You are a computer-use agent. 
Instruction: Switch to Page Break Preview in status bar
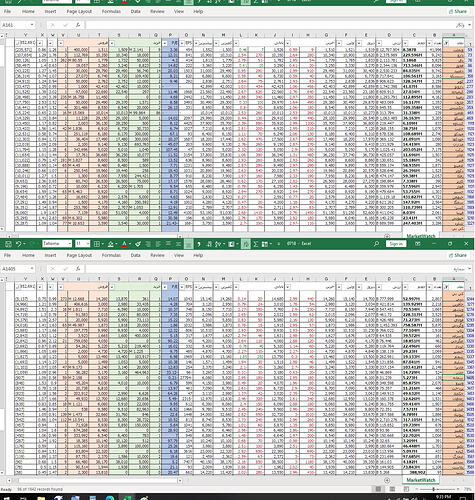coord(406,489)
